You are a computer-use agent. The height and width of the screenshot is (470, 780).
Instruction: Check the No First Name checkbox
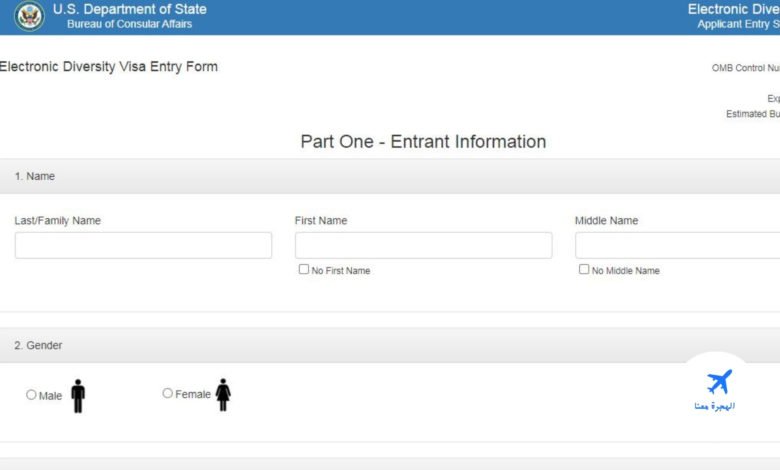(303, 269)
